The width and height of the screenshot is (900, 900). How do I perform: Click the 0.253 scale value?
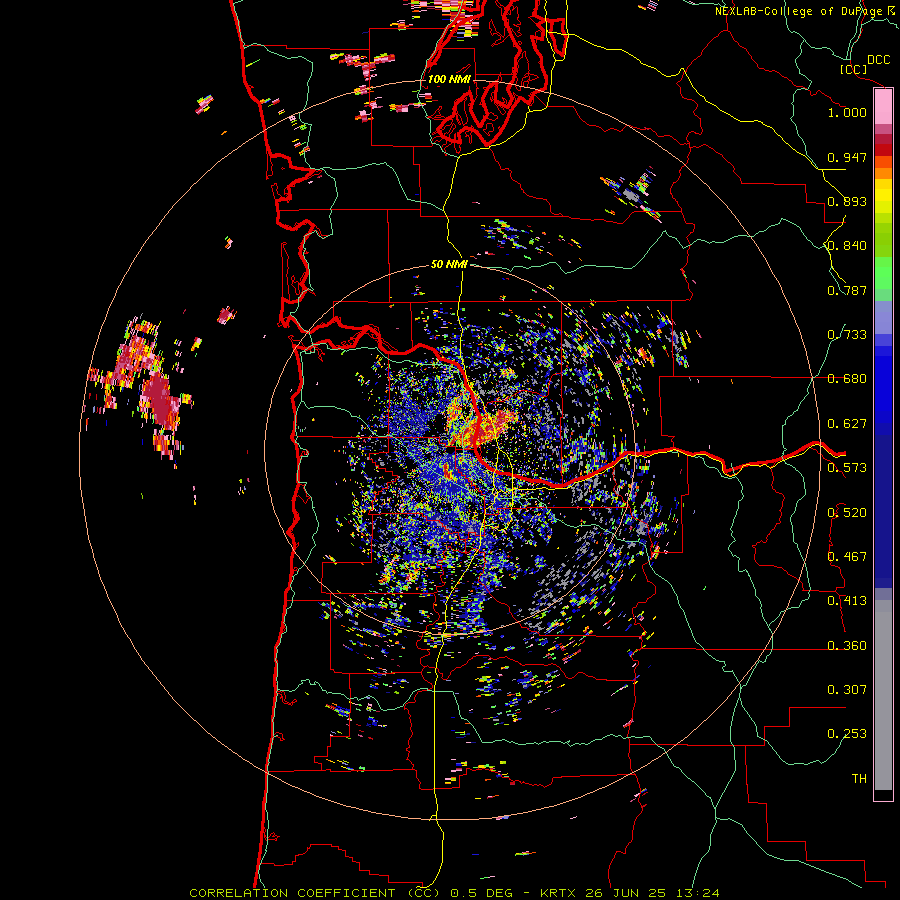847,734
